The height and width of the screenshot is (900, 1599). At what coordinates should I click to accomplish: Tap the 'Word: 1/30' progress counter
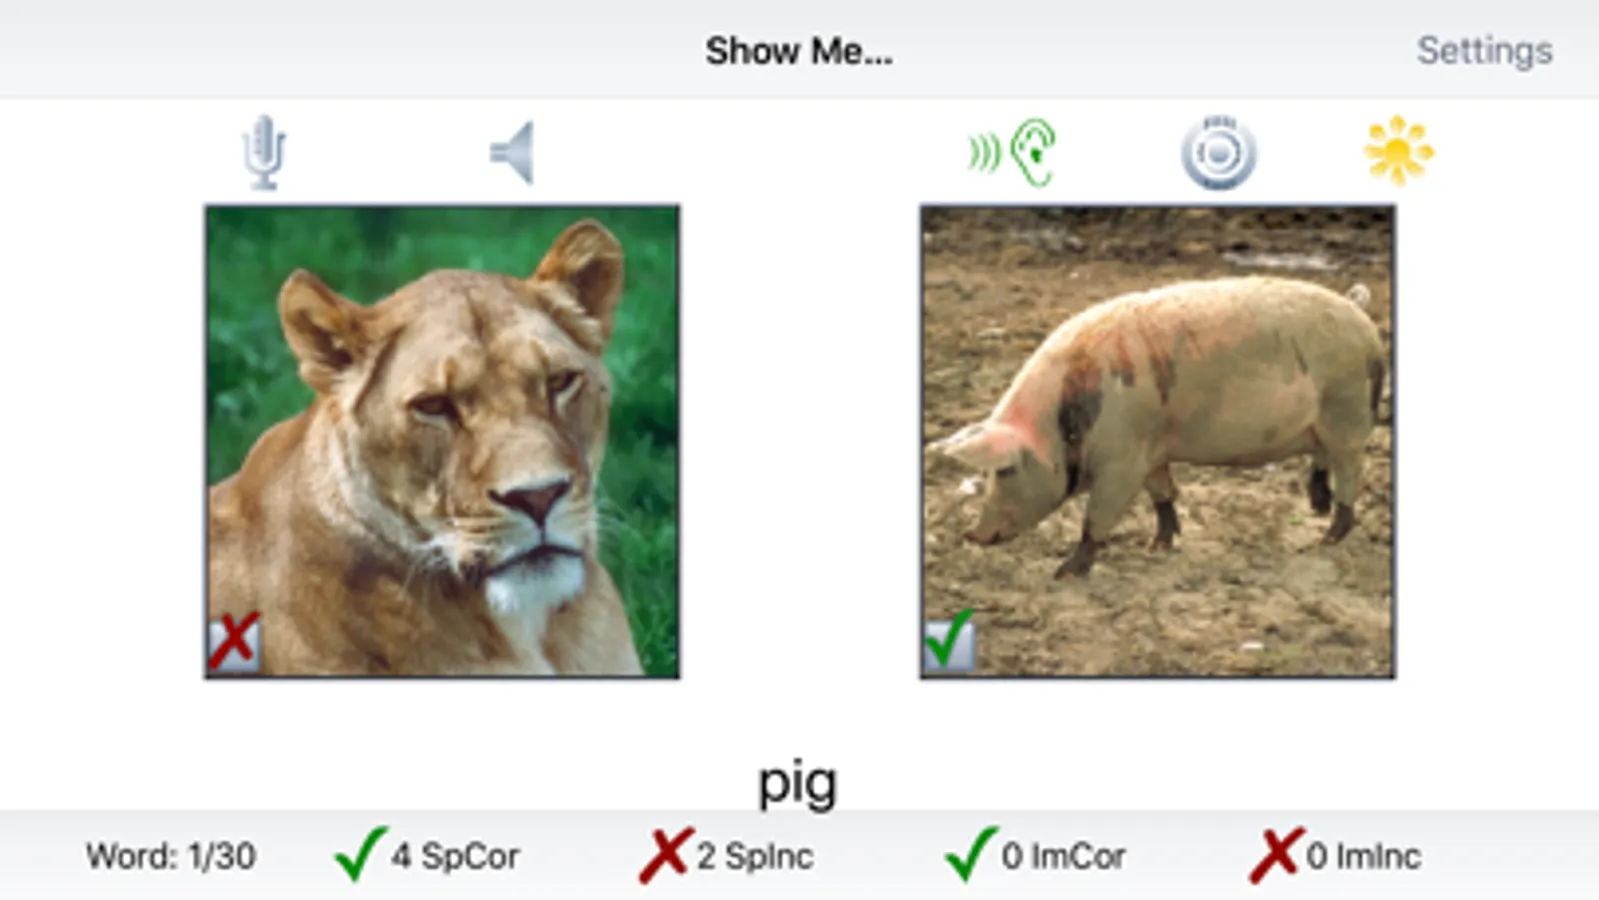coord(171,856)
